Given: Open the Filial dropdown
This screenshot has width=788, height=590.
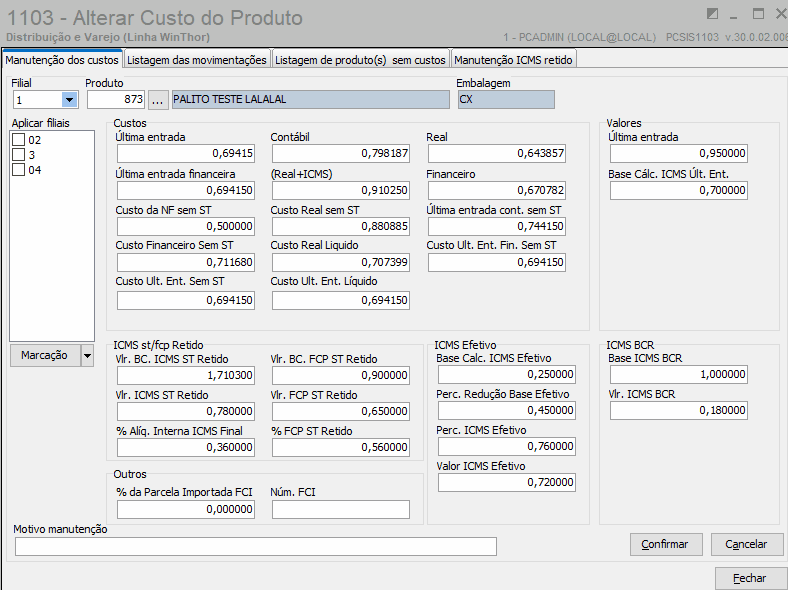Looking at the screenshot, I should coord(69,100).
